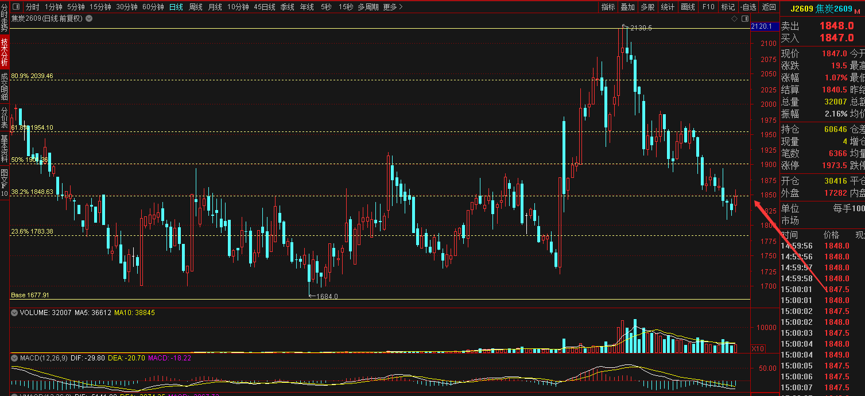Viewport: 865px width, 396px height.
Task: Click the MACD(12,26,9) indicator label
Action: [x=44, y=358]
